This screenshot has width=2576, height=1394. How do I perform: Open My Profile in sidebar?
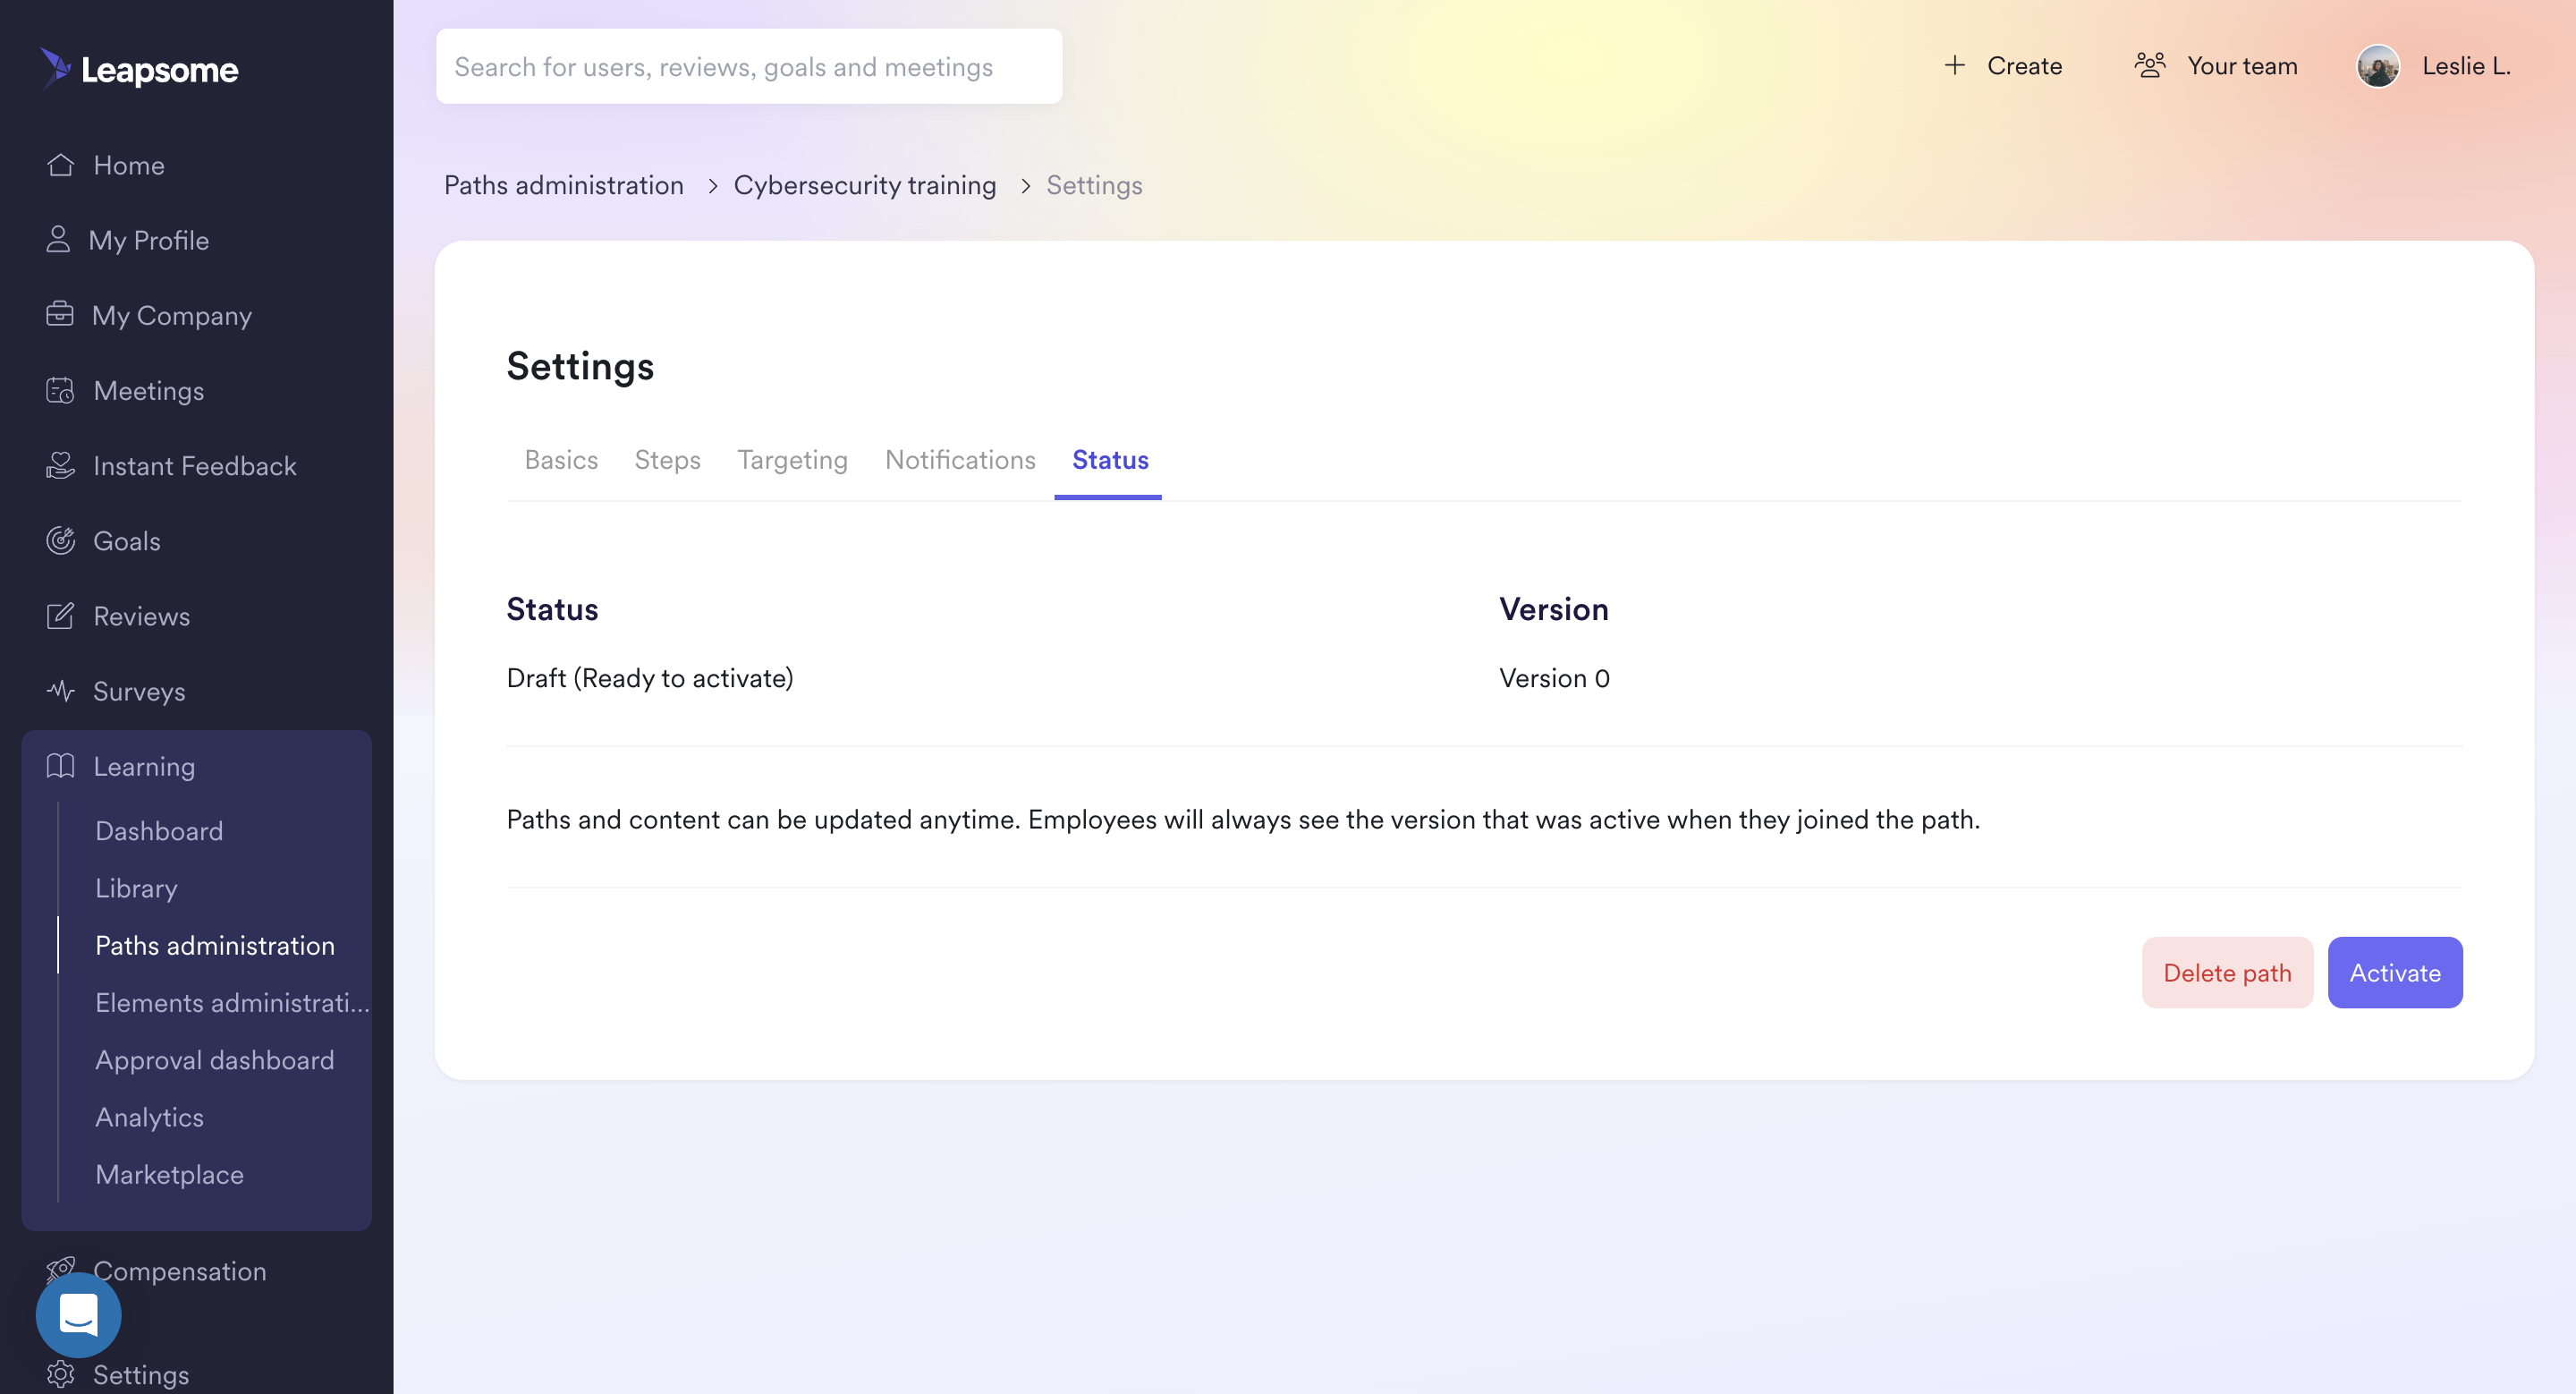point(148,240)
